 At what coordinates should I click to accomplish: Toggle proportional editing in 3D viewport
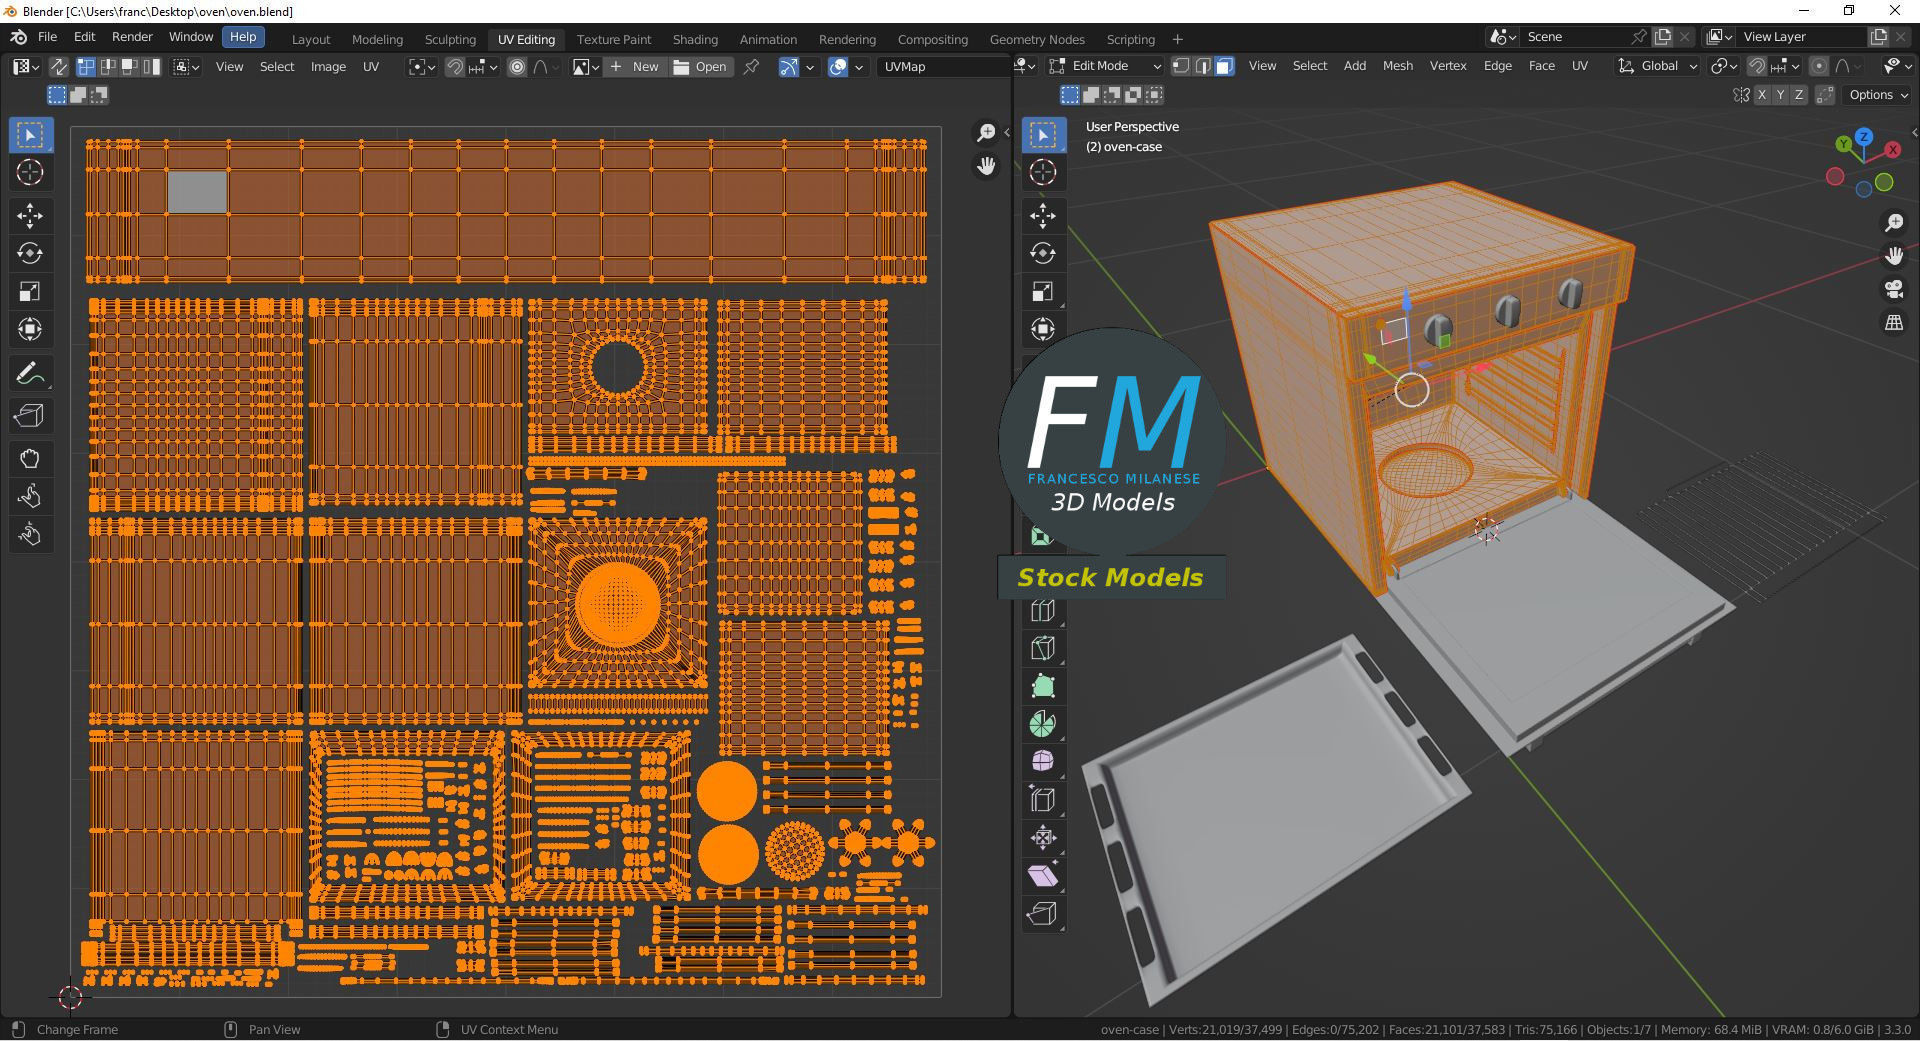click(x=1819, y=66)
